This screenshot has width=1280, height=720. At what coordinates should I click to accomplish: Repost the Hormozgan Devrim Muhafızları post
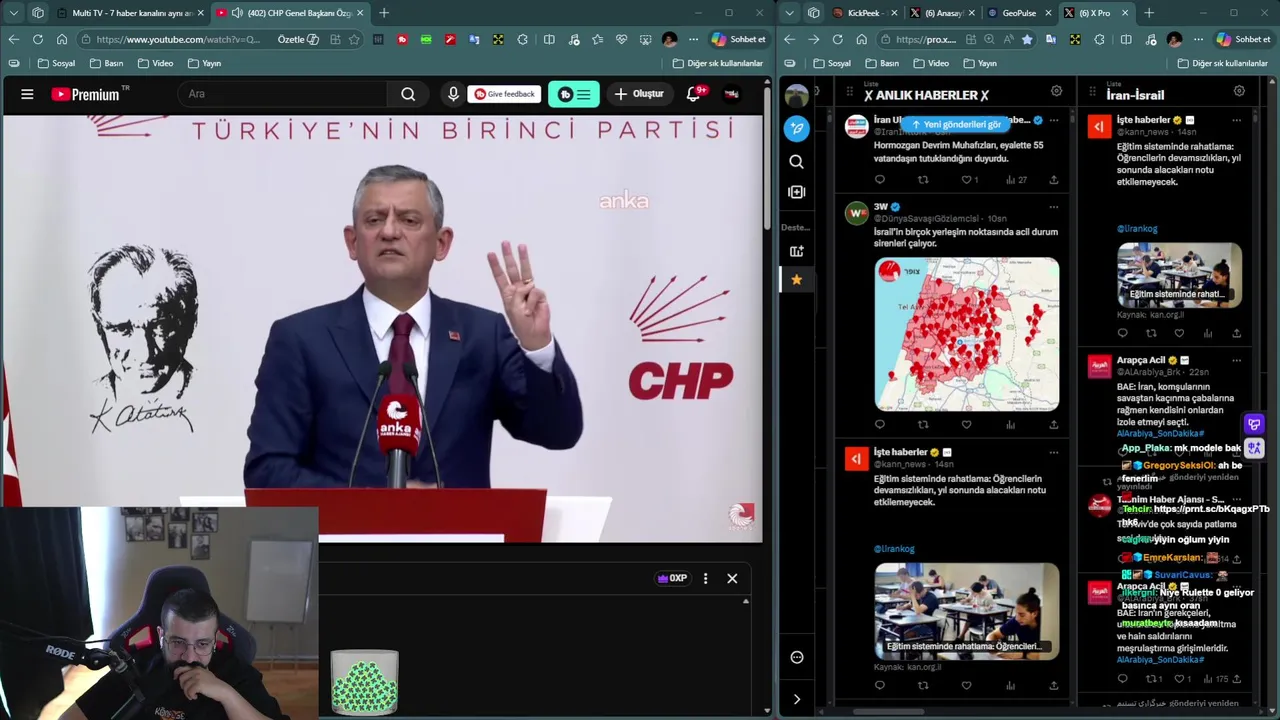pos(923,180)
